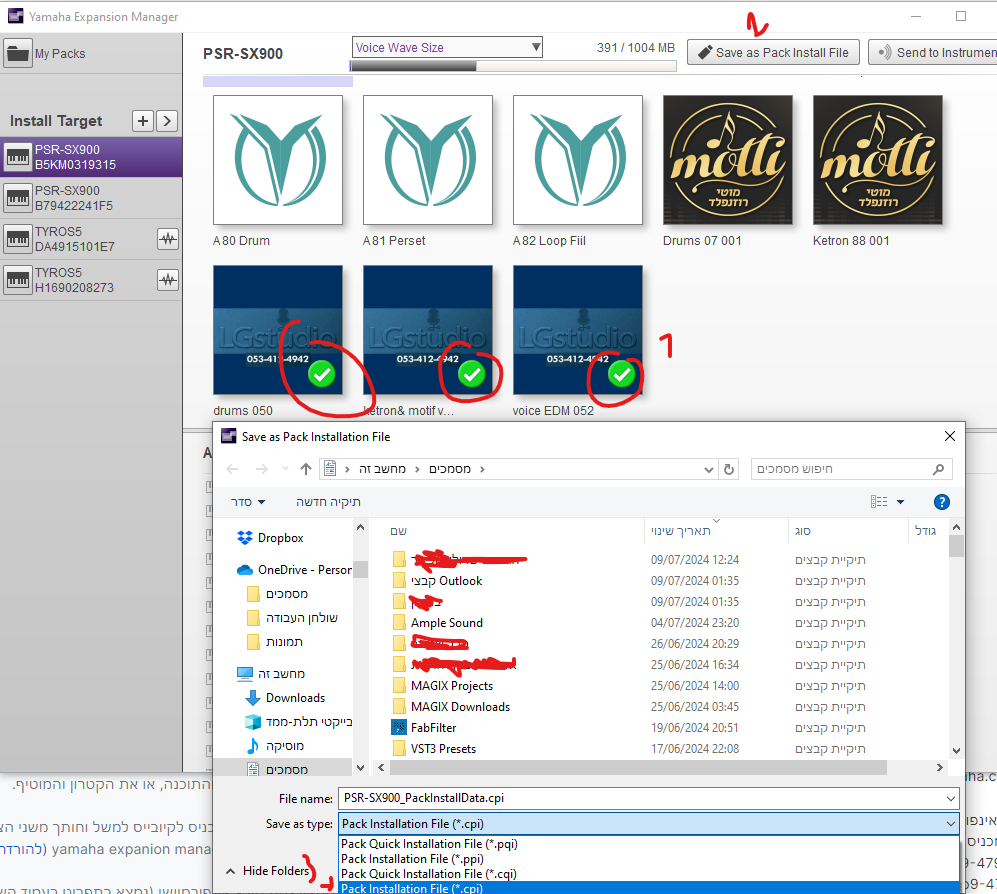Select the FabFilter item in file list
Image resolution: width=997 pixels, height=894 pixels.
point(433,728)
